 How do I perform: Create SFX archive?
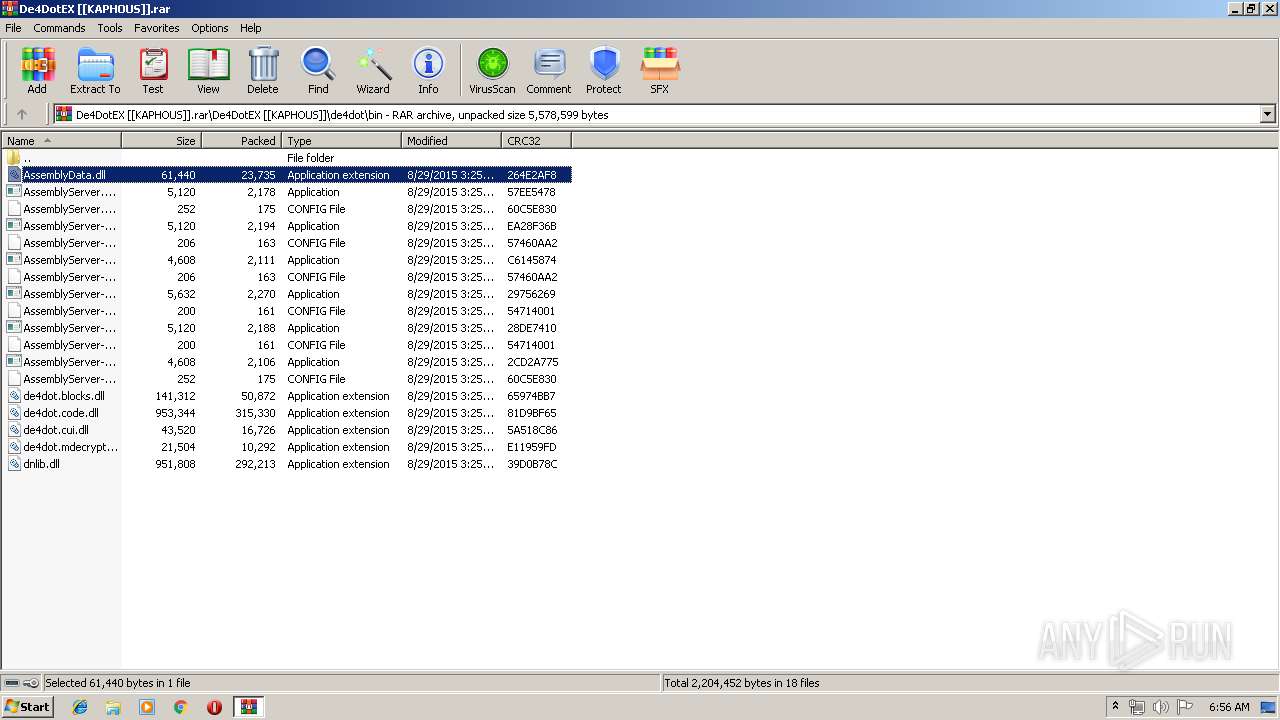[x=660, y=70]
